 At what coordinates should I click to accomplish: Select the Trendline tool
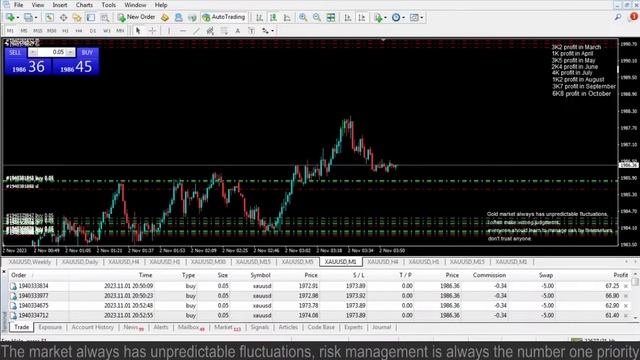(x=196, y=31)
